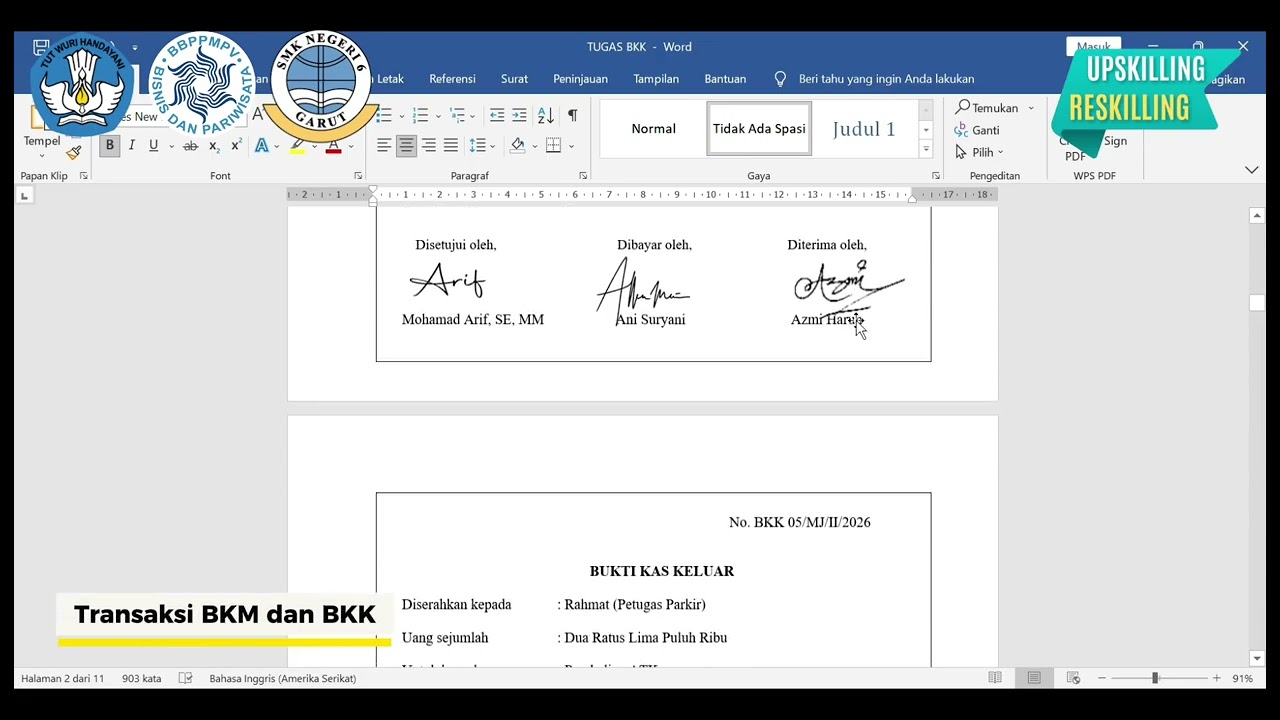Open 903 kata word count
Image resolution: width=1280 pixels, height=720 pixels.
[x=141, y=678]
